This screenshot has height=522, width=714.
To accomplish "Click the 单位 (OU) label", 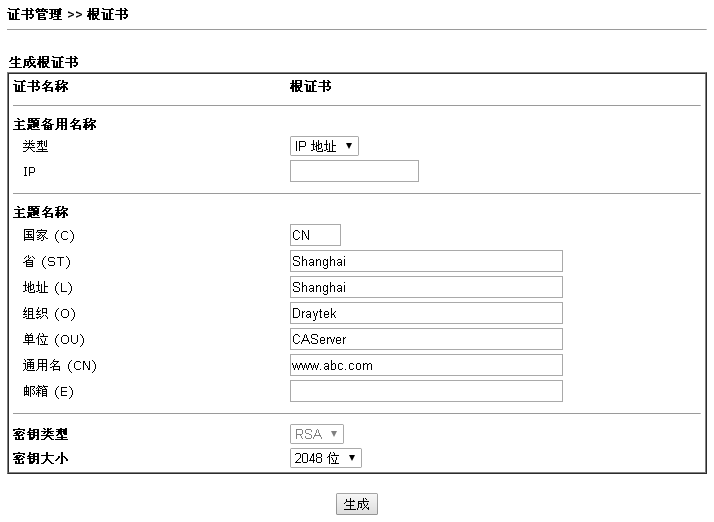I will click(54, 339).
